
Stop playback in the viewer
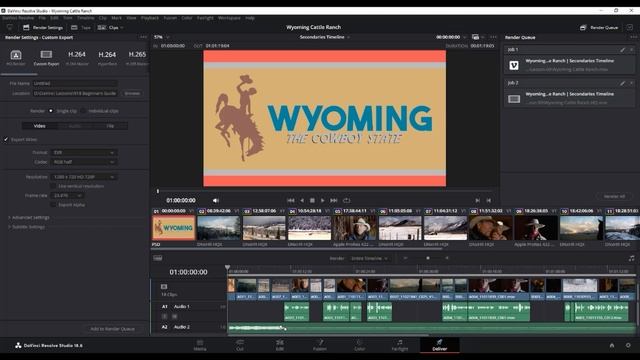312,200
